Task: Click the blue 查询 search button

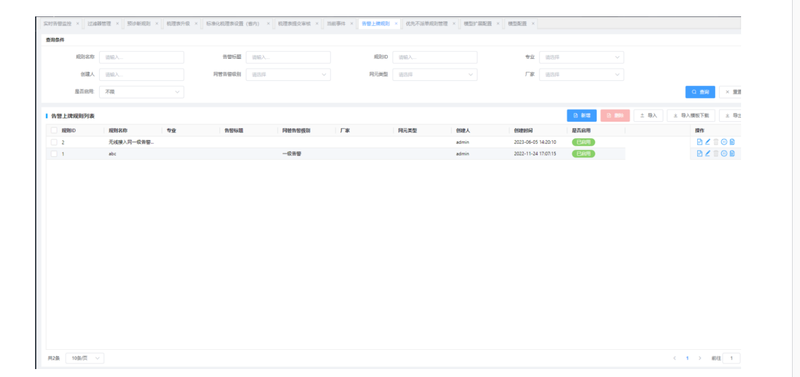Action: [700, 92]
